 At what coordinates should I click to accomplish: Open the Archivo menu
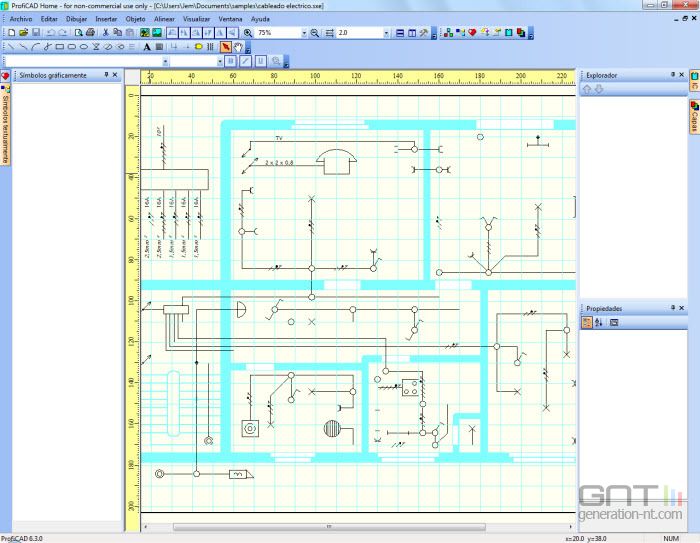21,19
